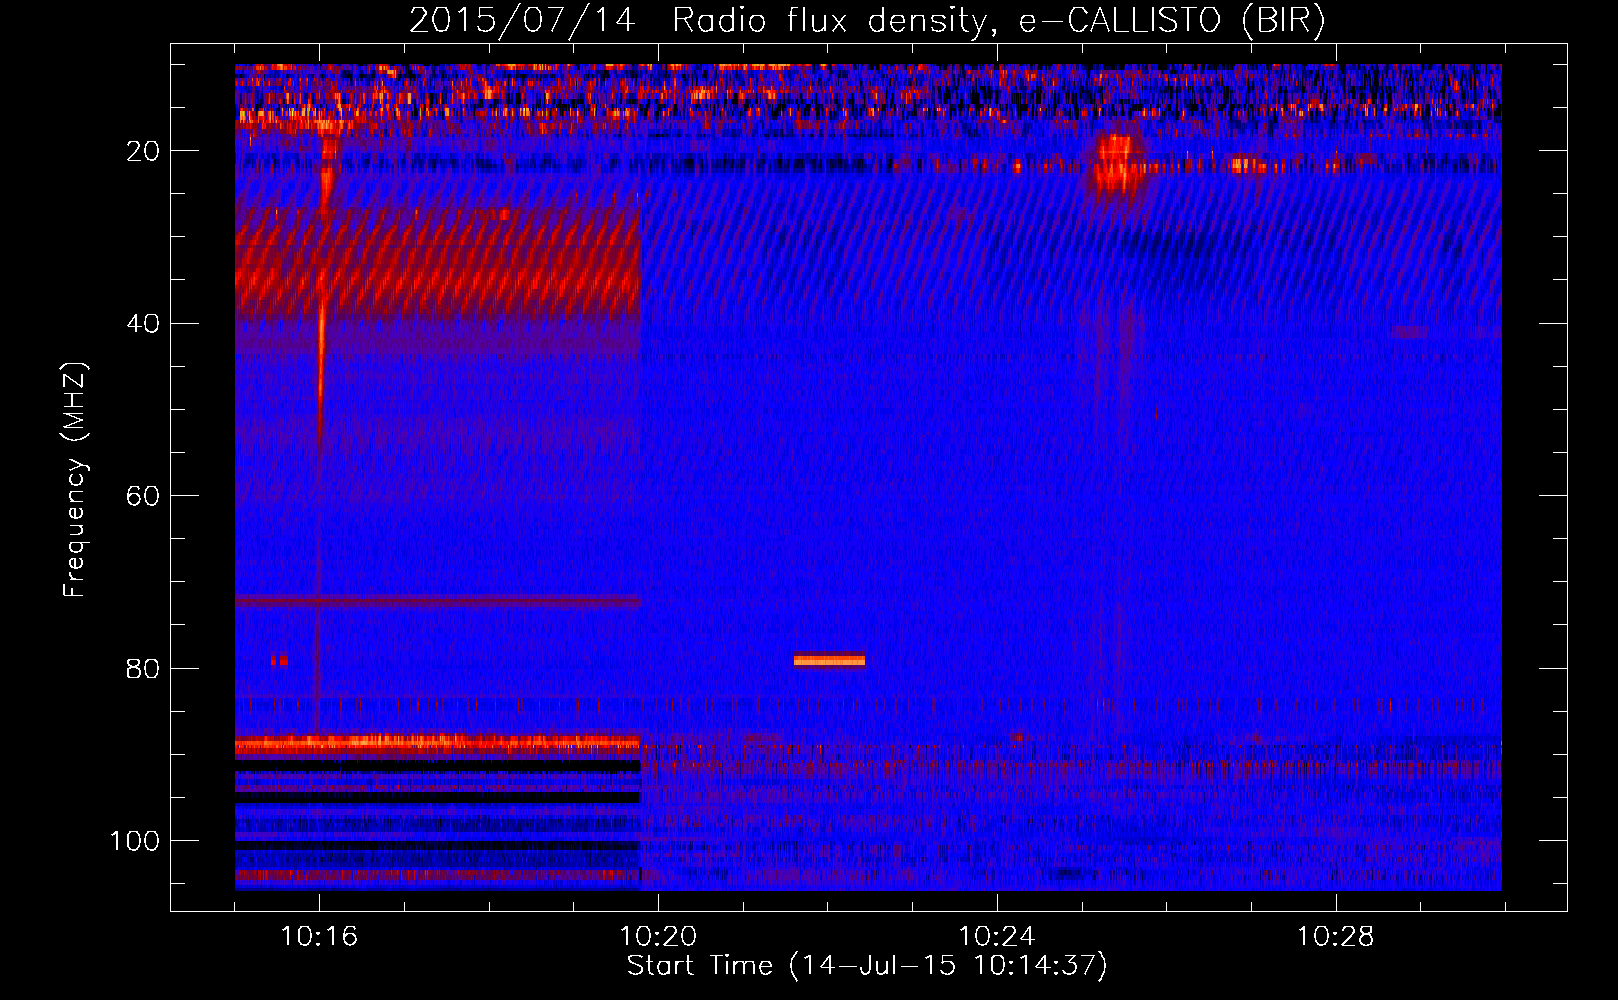Click the bright red-orange band near 89 MHz

click(437, 744)
